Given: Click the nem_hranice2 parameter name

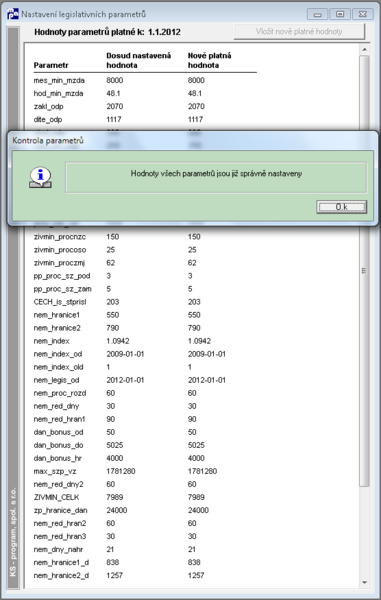Looking at the screenshot, I should click(57, 328).
